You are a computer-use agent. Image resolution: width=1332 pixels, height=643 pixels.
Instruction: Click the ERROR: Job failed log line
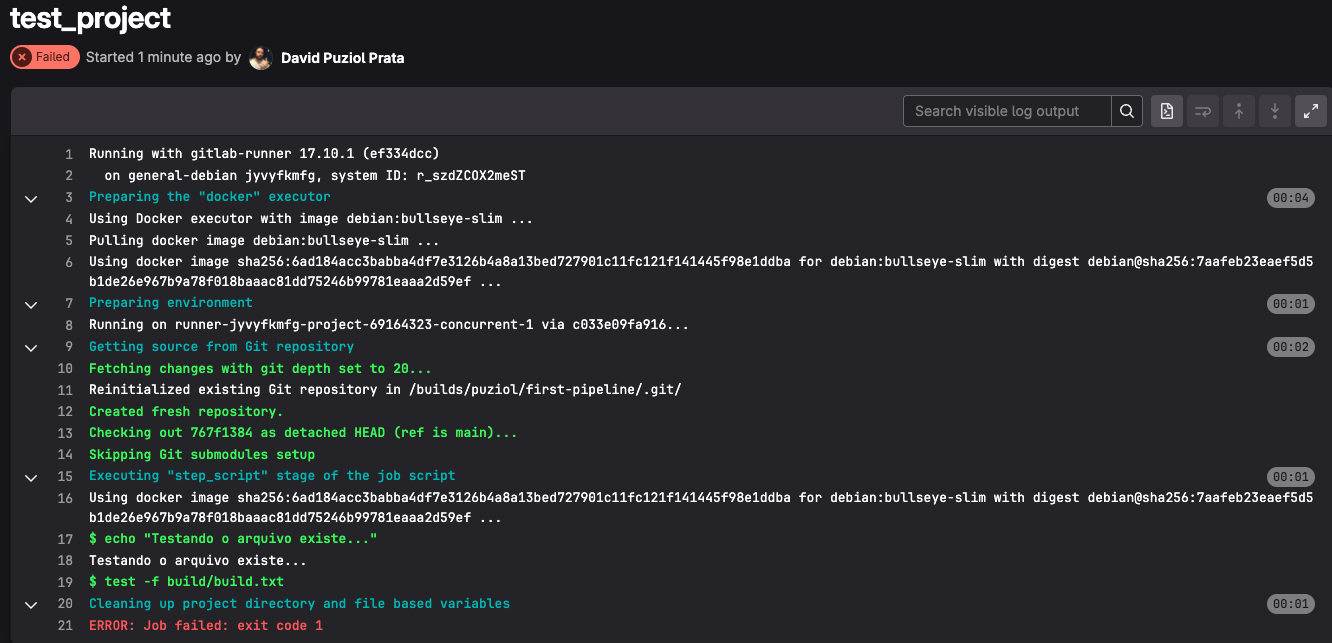click(205, 626)
